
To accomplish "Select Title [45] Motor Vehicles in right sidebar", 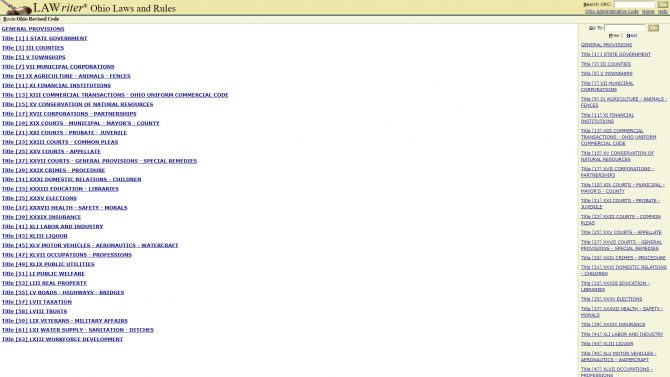I will (x=618, y=356).
